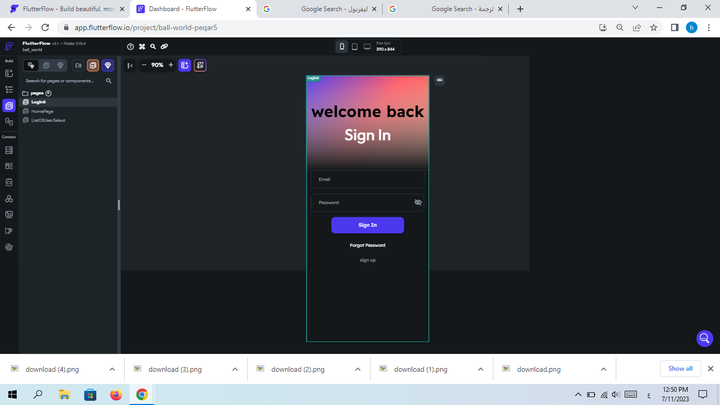Viewport: 720px width, 405px height.
Task: Click the help question mark icon
Action: (x=130, y=47)
